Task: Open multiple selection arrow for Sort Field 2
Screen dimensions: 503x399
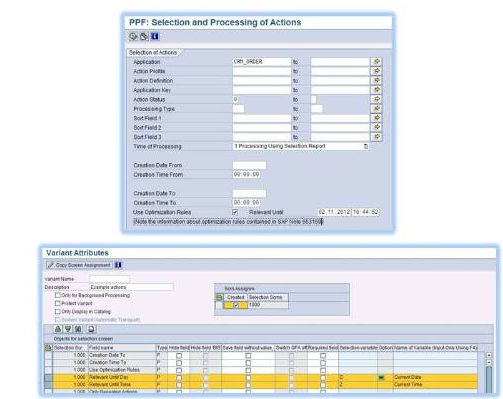Action: (x=377, y=127)
